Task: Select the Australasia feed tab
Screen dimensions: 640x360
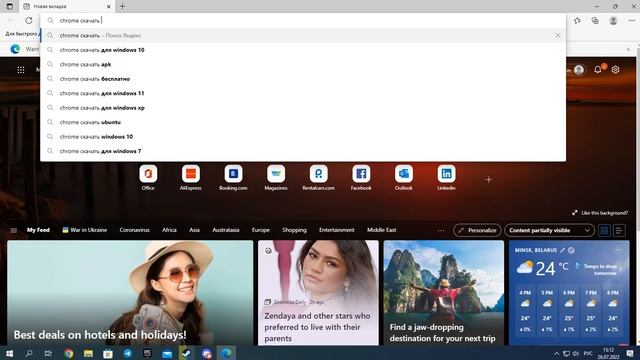Action: click(x=226, y=230)
